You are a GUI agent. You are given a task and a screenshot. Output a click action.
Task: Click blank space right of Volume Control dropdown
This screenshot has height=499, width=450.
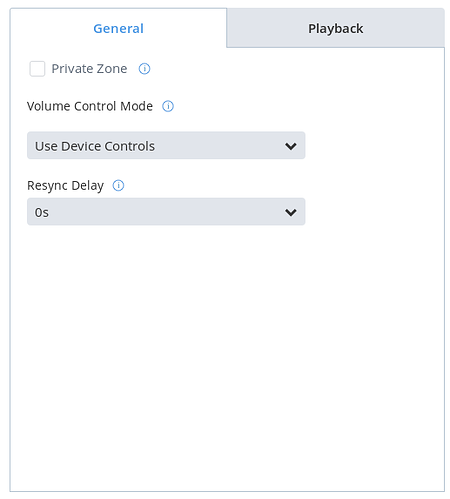373,145
